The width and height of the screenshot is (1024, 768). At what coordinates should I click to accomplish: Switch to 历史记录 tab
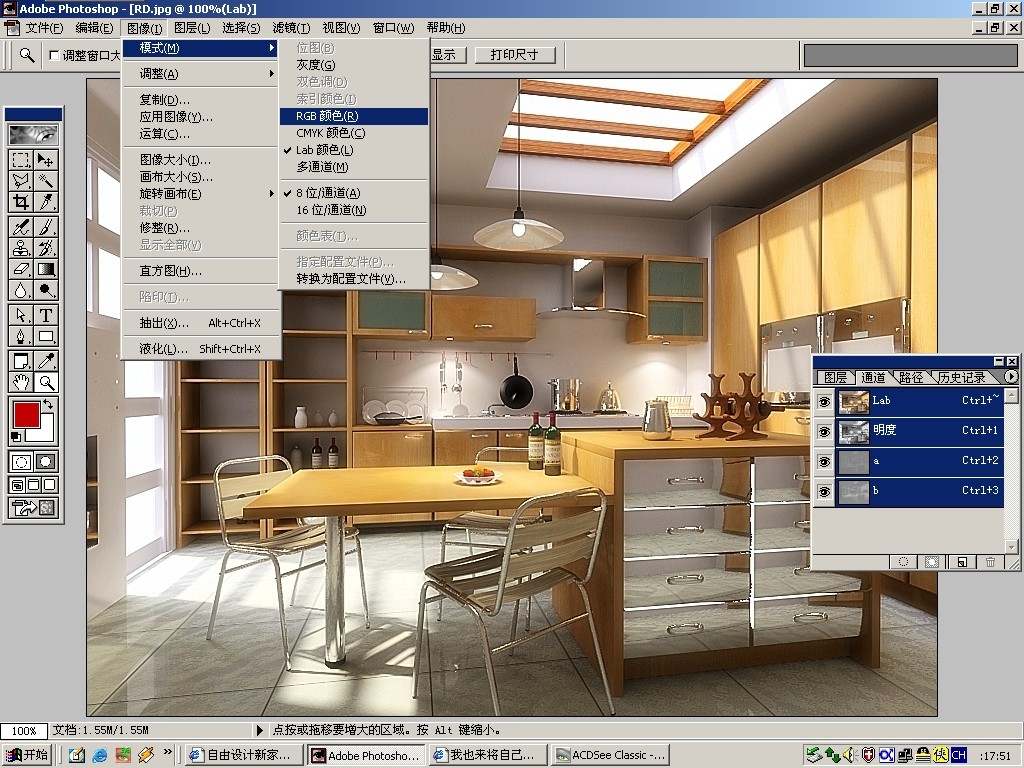point(961,377)
